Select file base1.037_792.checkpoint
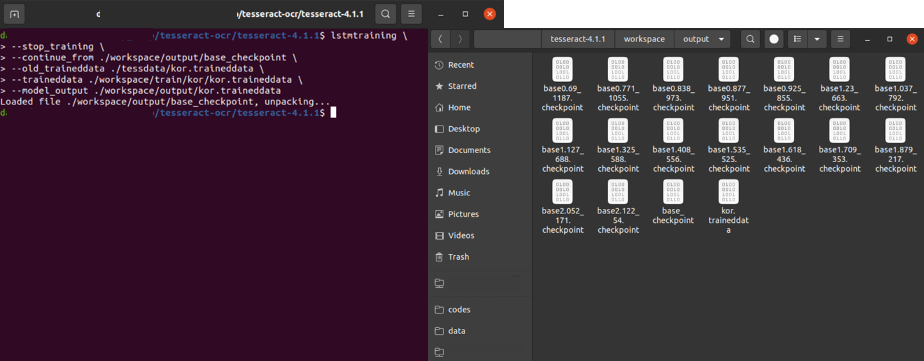 896,84
